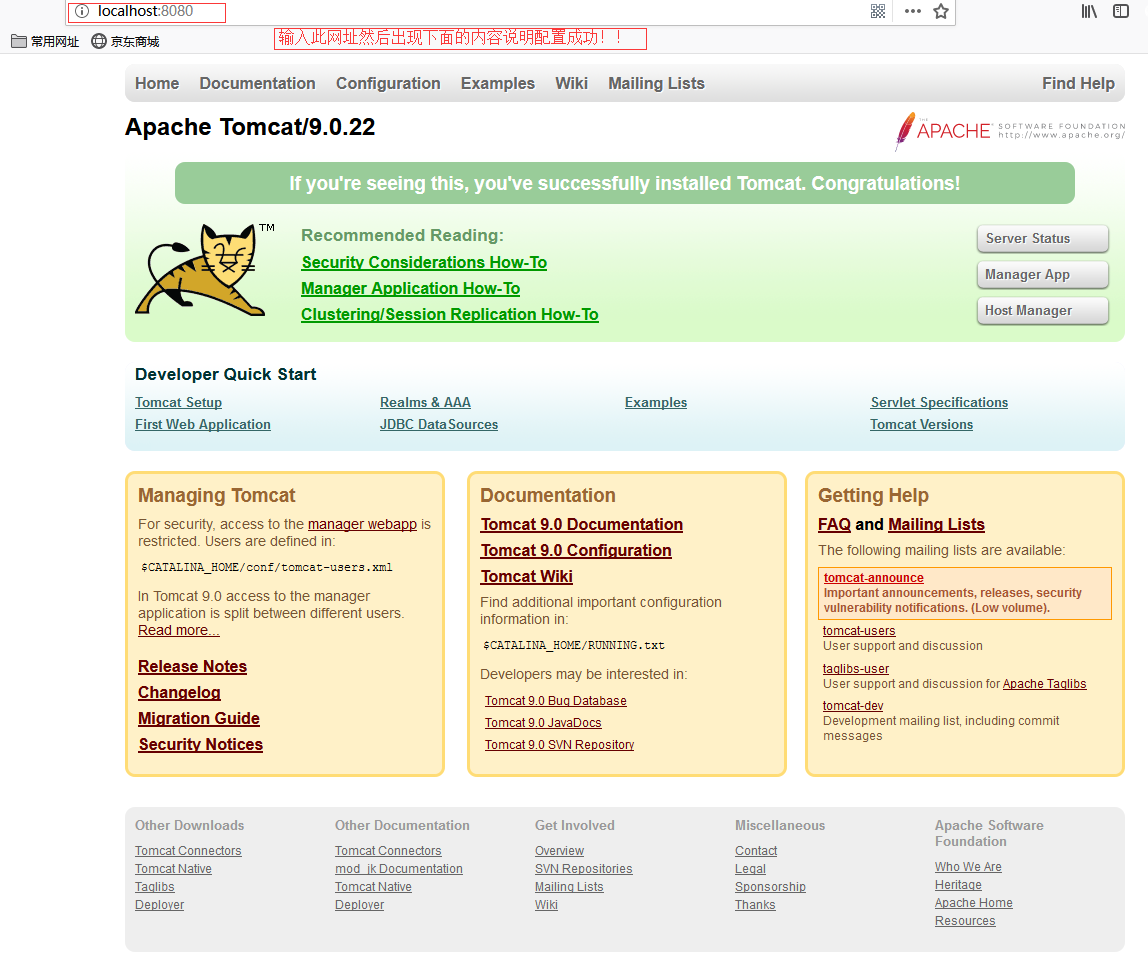Open the Security Considerations How-To link

click(424, 262)
